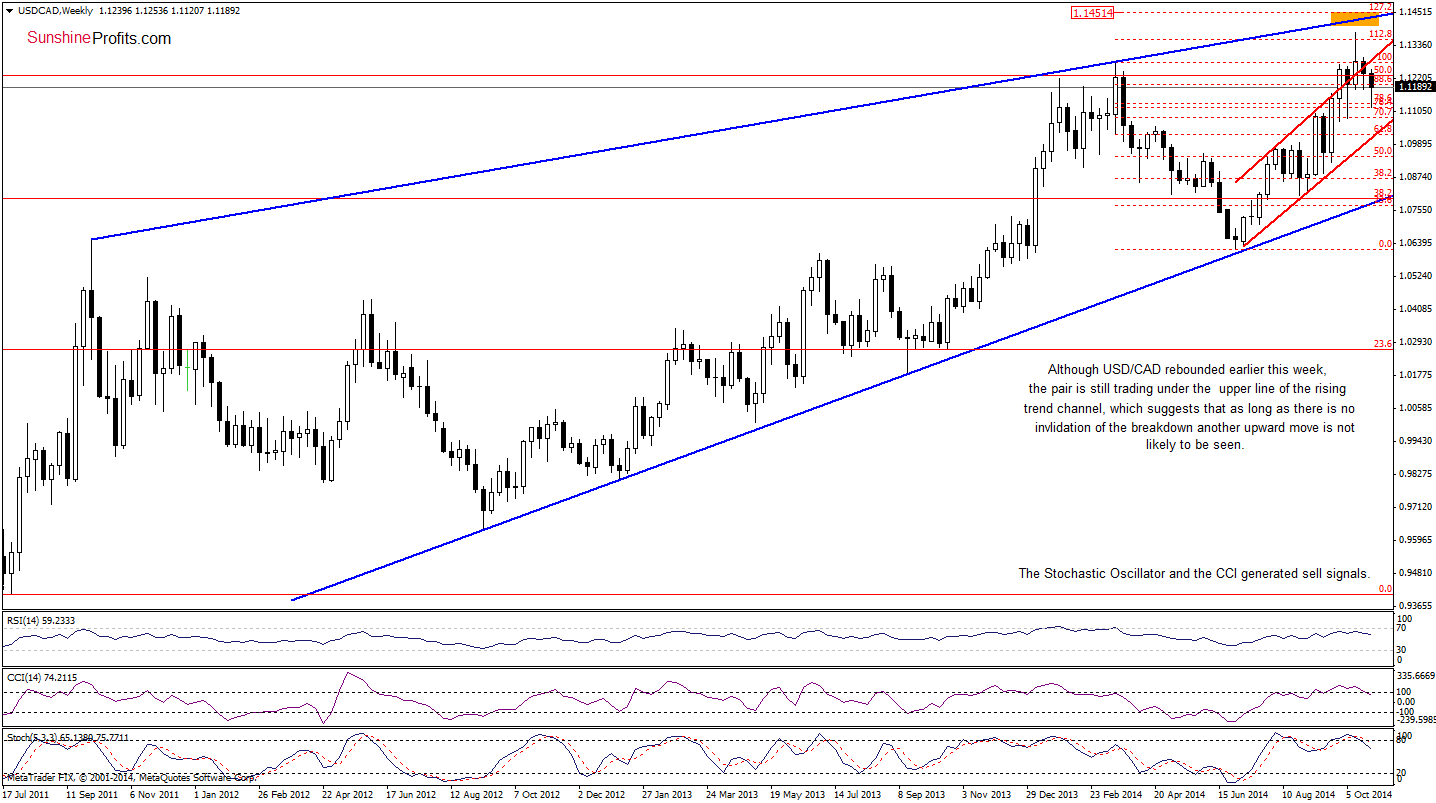Click the 3 Nov 2013 date label
Image resolution: width=1436 pixels, height=803 pixels.
pyautogui.click(x=987, y=793)
